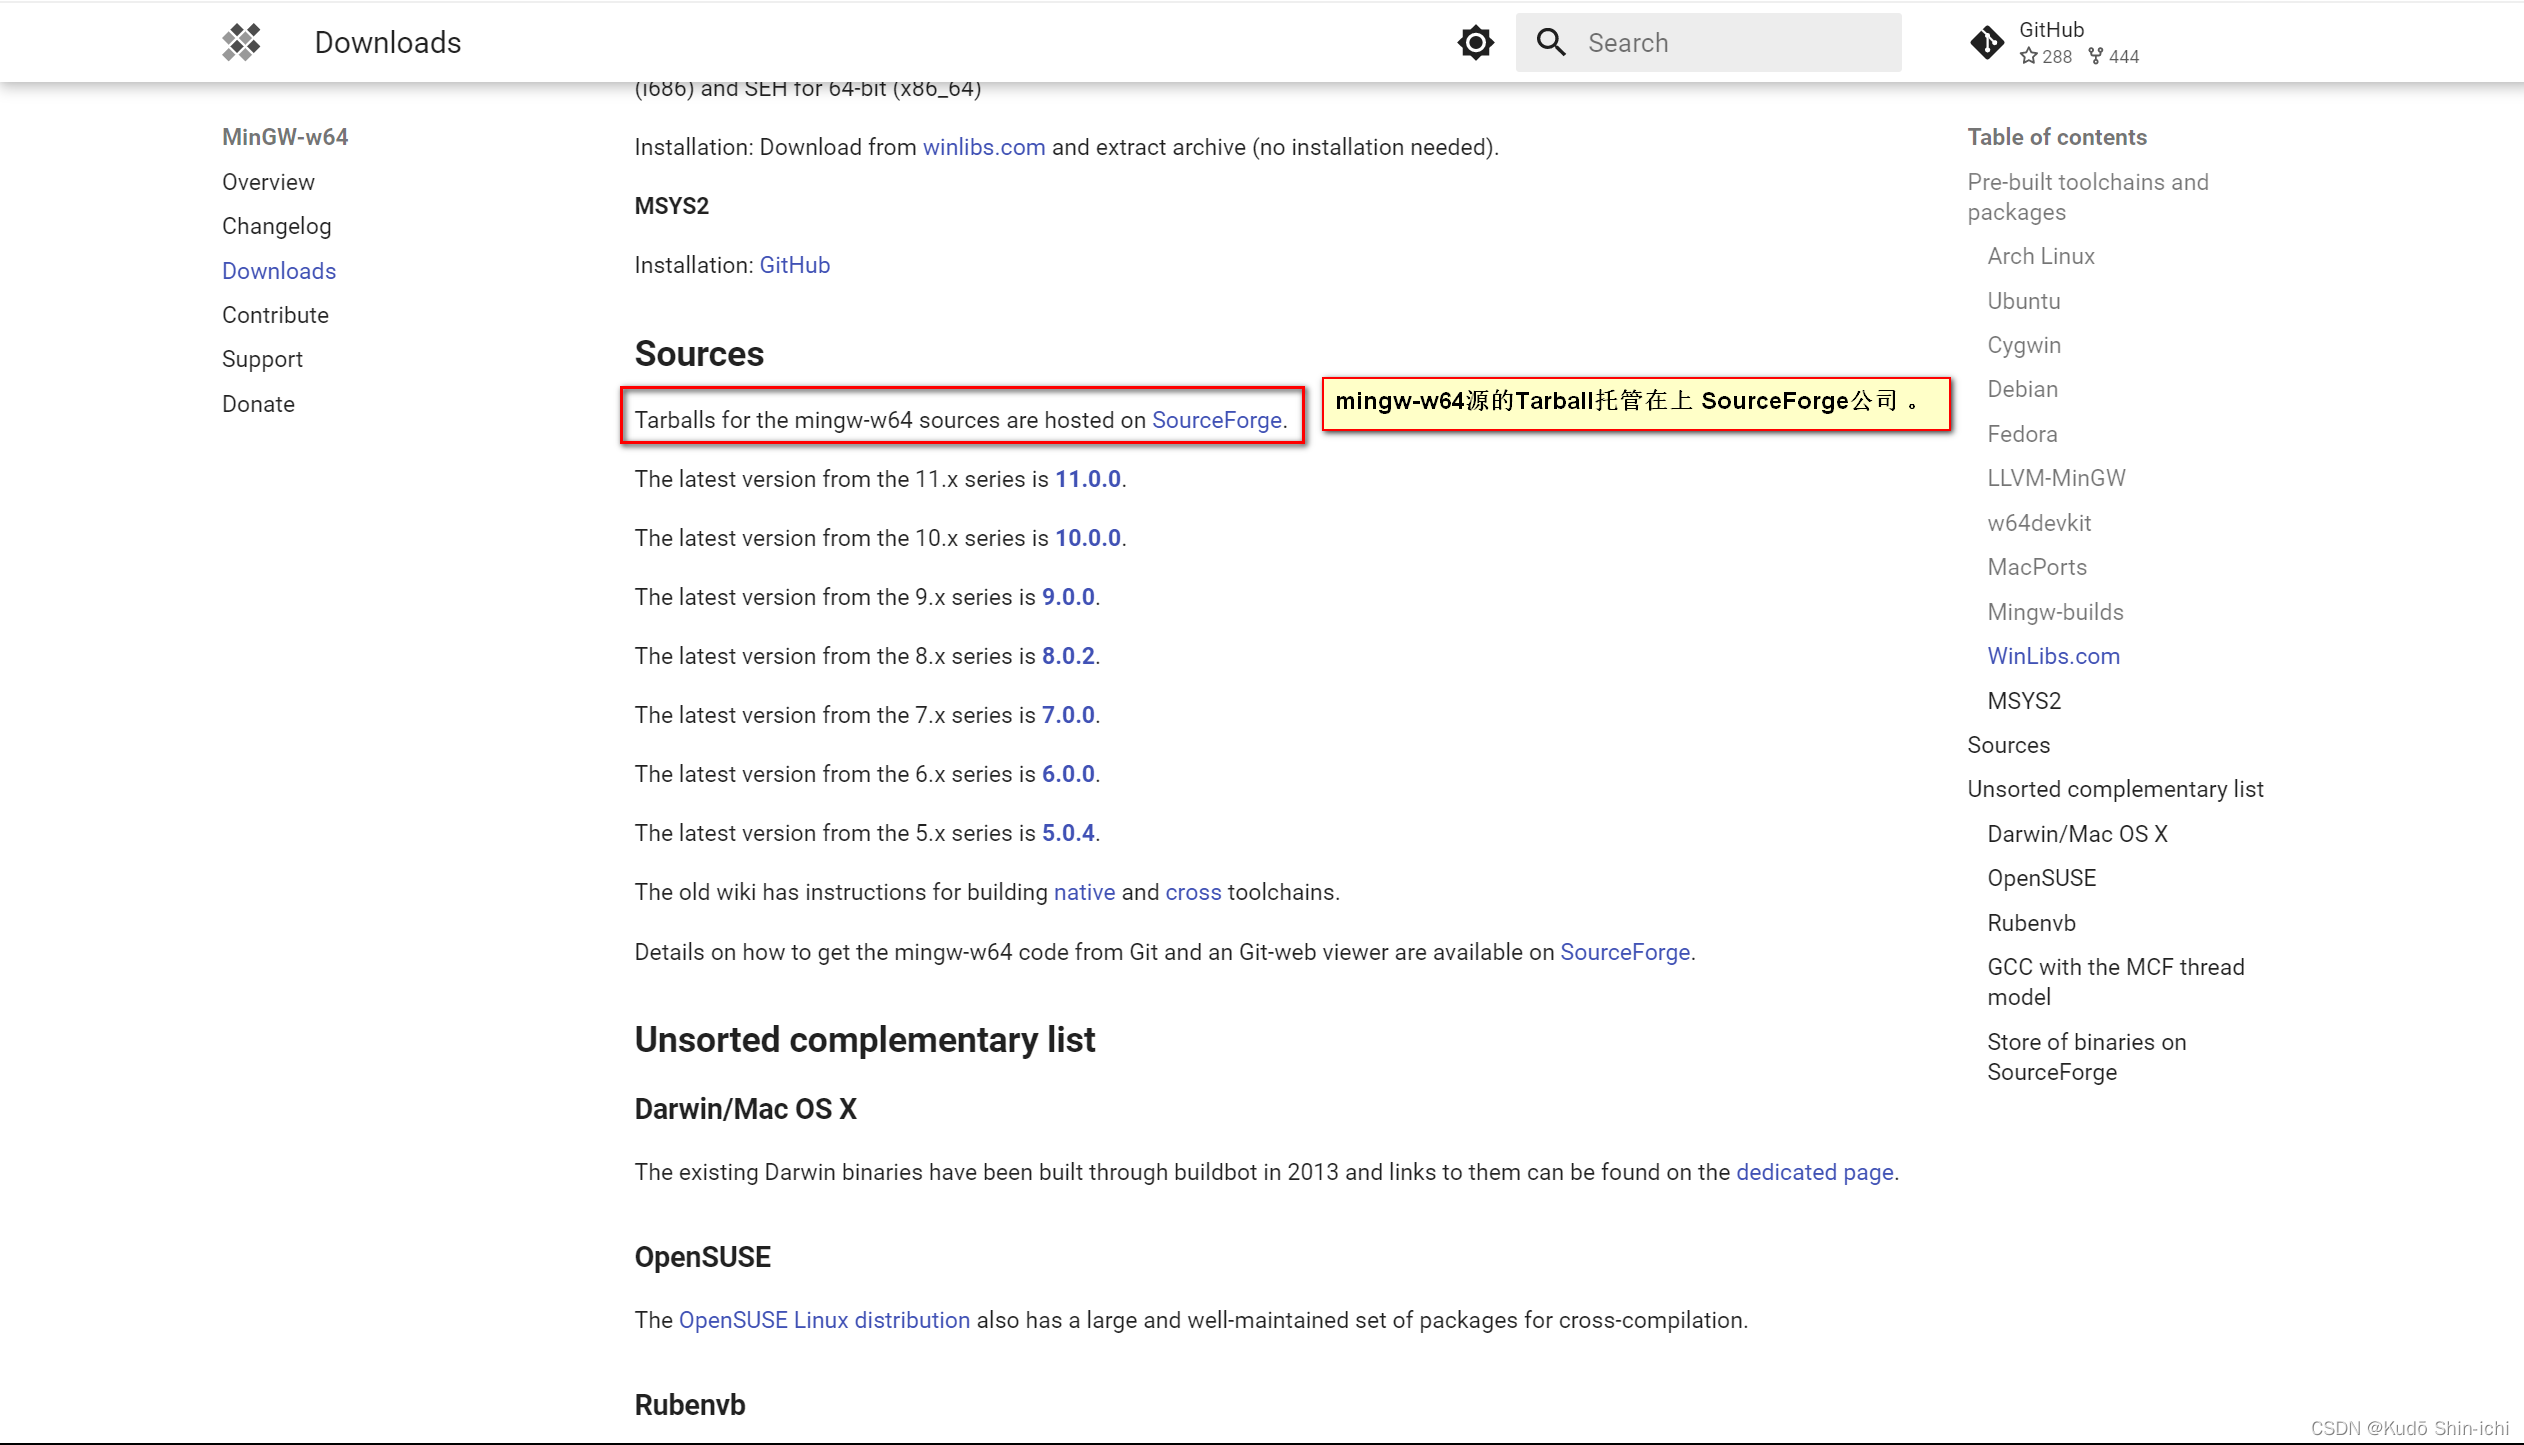Click the Overview menu item
This screenshot has width=2524, height=1445.
269,182
